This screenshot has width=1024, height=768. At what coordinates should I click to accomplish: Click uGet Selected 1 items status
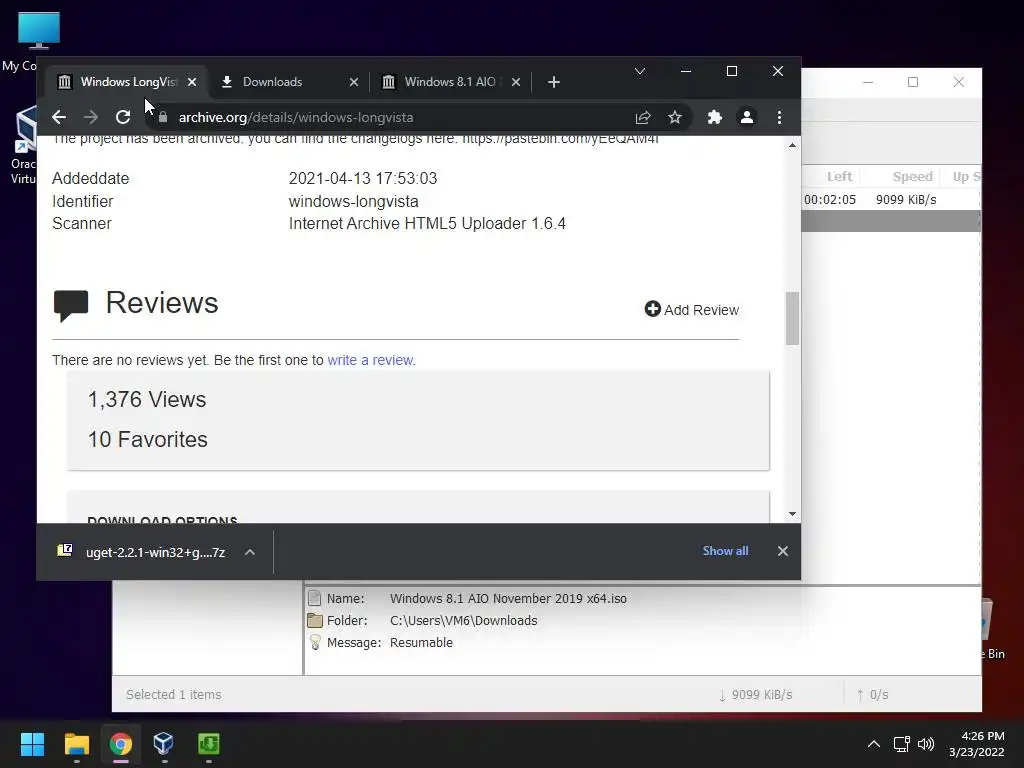point(174,695)
